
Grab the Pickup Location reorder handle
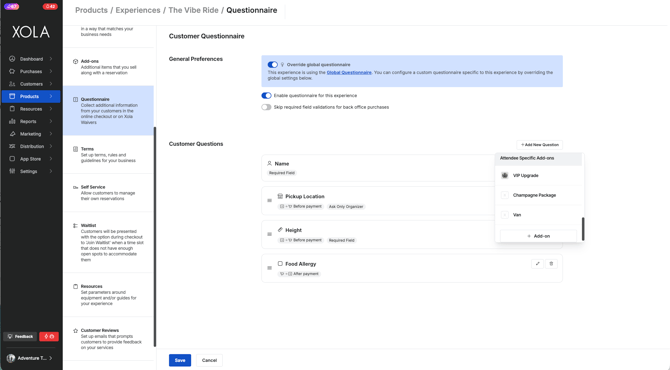tap(270, 200)
